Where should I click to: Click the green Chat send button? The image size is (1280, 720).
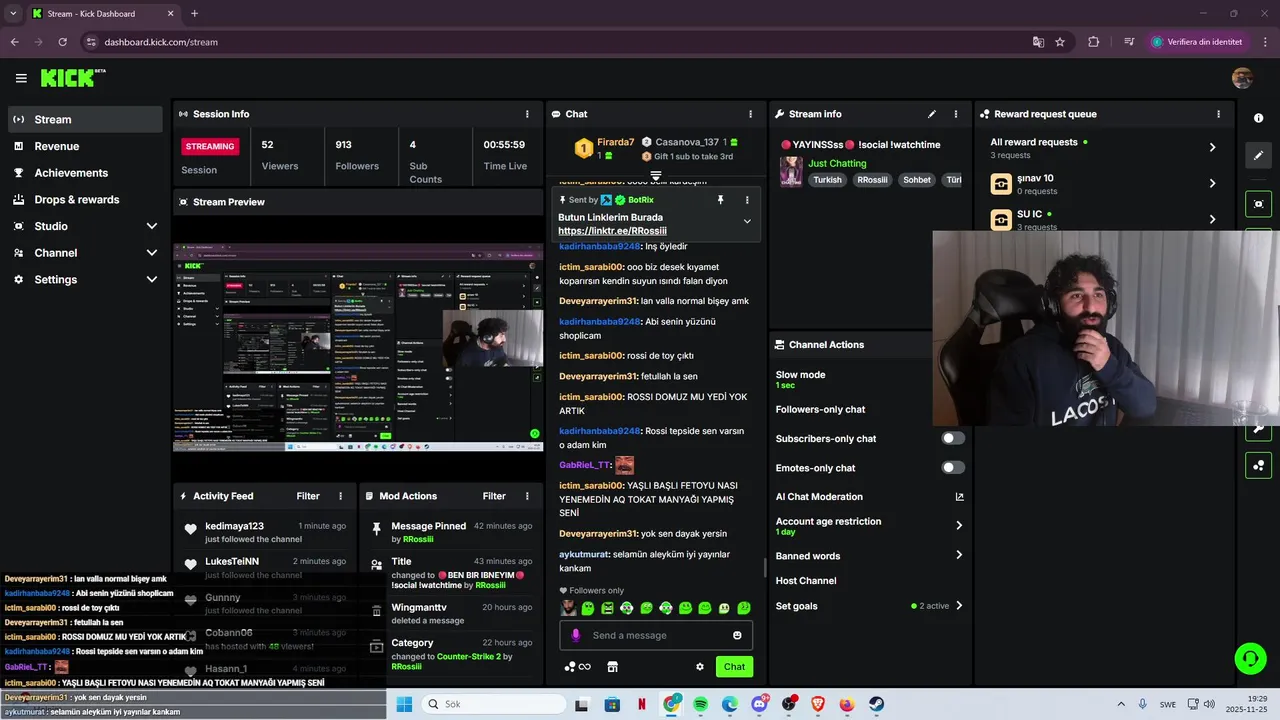pos(735,667)
